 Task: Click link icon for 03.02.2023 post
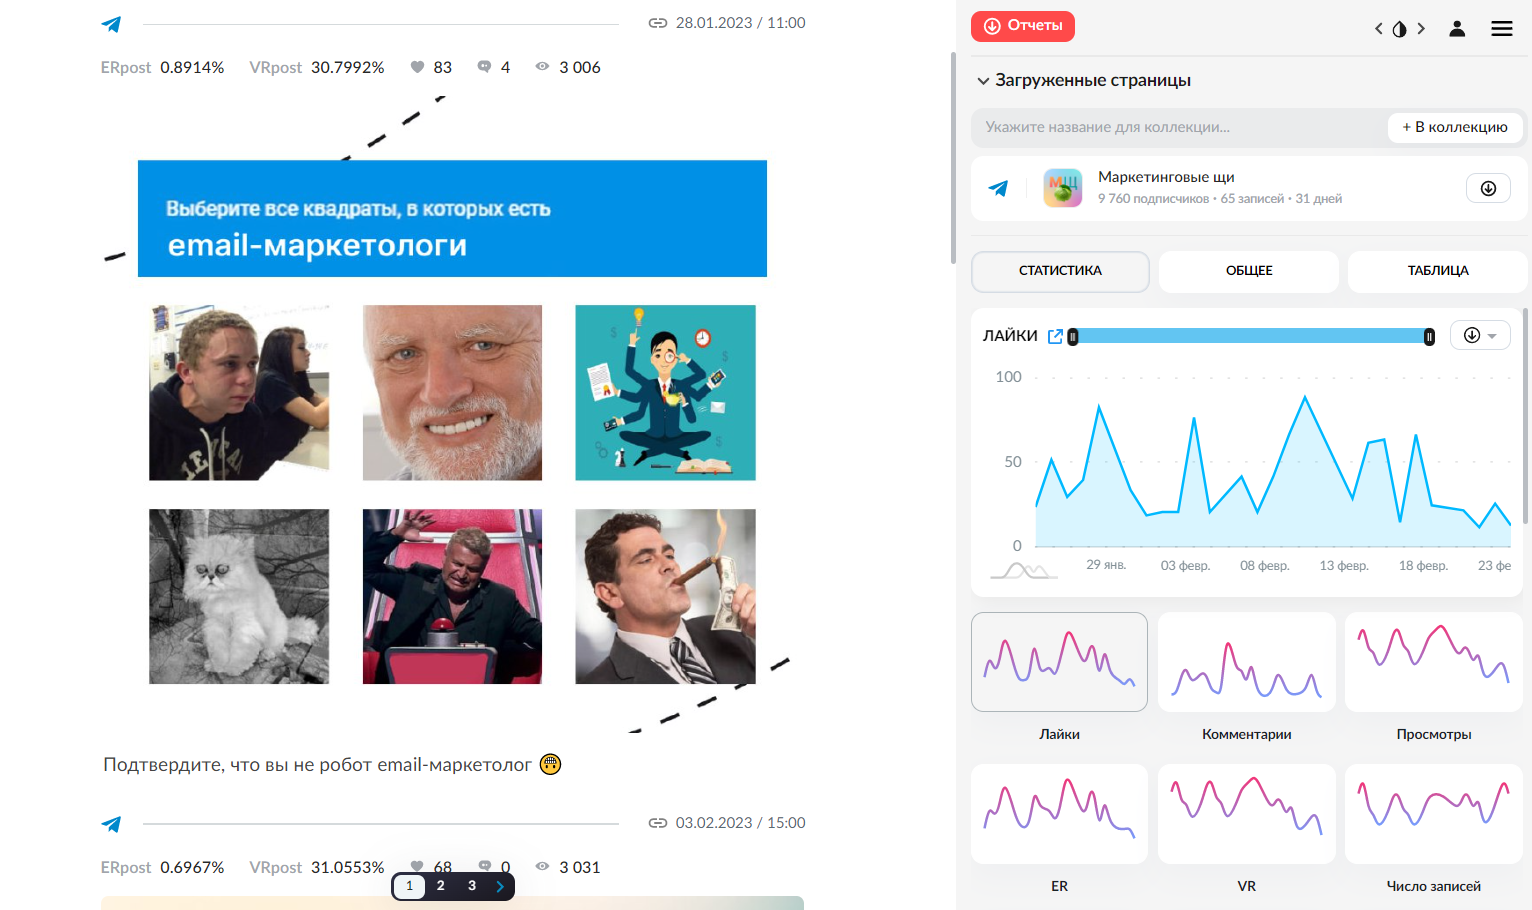pos(658,823)
